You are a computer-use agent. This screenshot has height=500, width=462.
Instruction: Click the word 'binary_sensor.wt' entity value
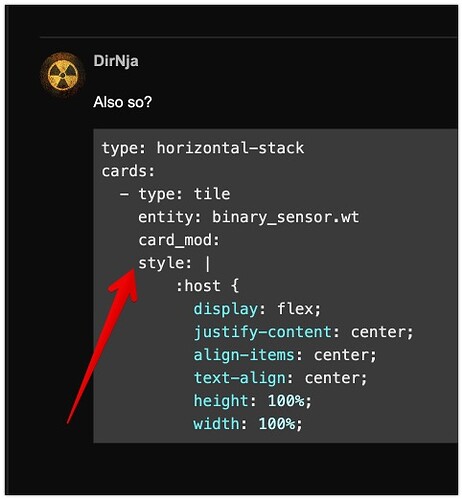[286, 217]
